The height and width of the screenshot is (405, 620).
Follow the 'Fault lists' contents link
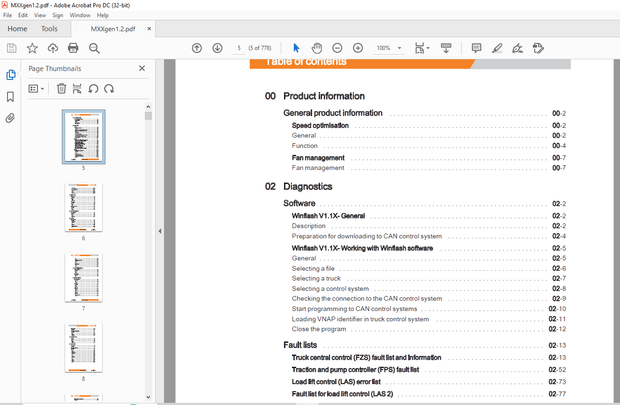coord(301,345)
